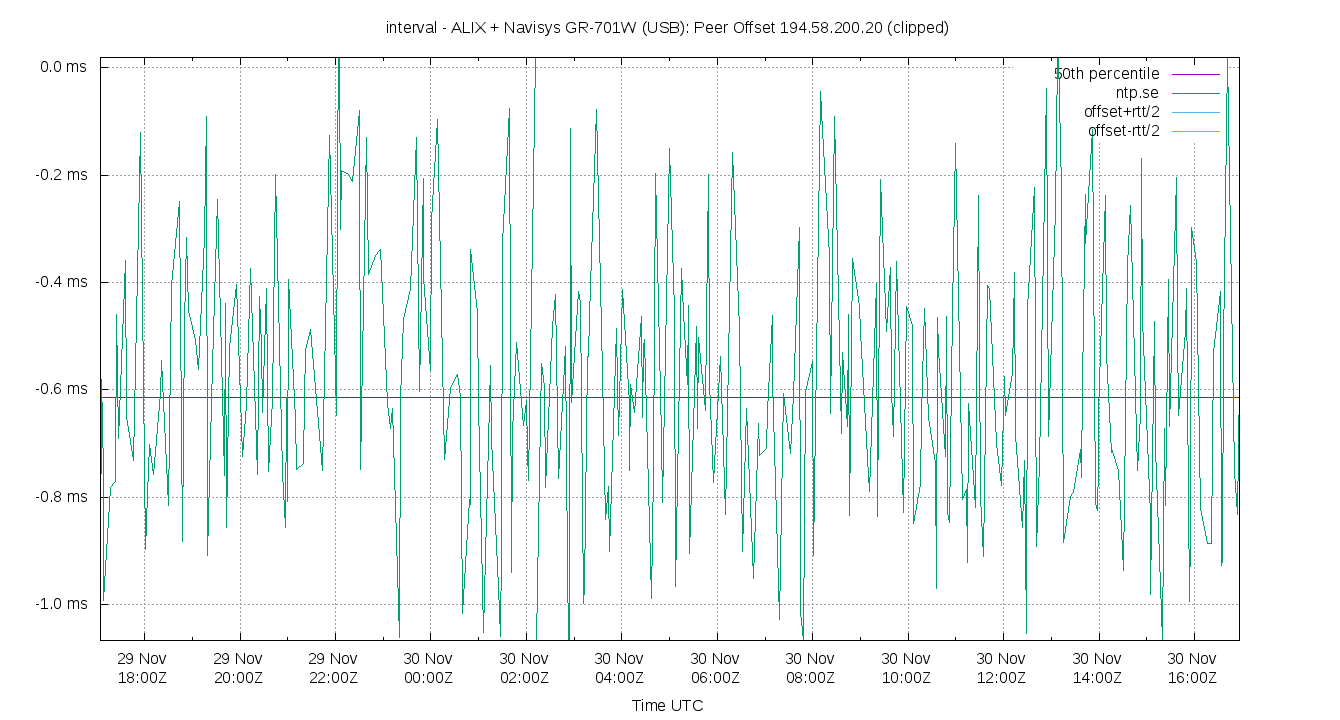Click the line sample beside 'ntp.se' in the legend

pyautogui.click(x=1194, y=93)
